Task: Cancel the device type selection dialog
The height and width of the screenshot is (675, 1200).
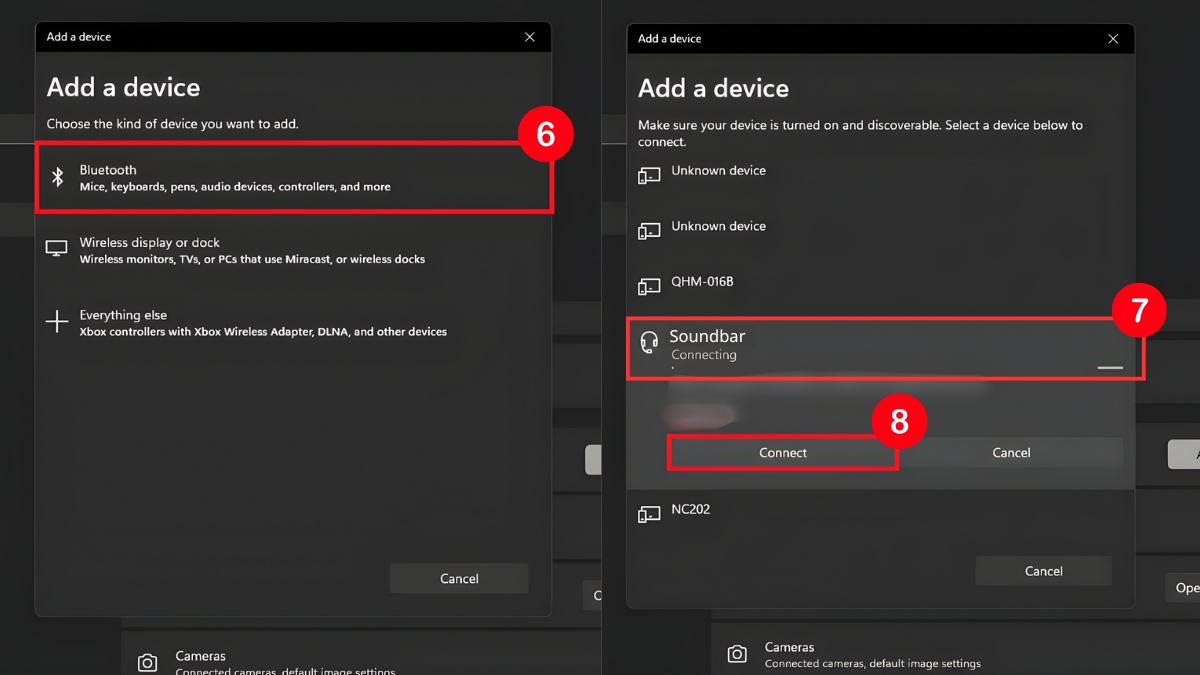Action: click(459, 579)
